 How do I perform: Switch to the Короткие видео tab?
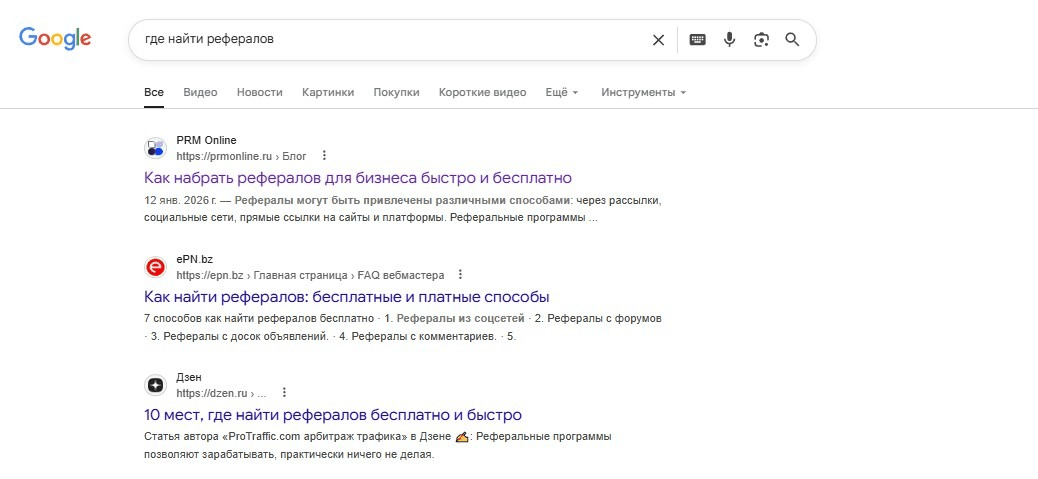pos(482,93)
